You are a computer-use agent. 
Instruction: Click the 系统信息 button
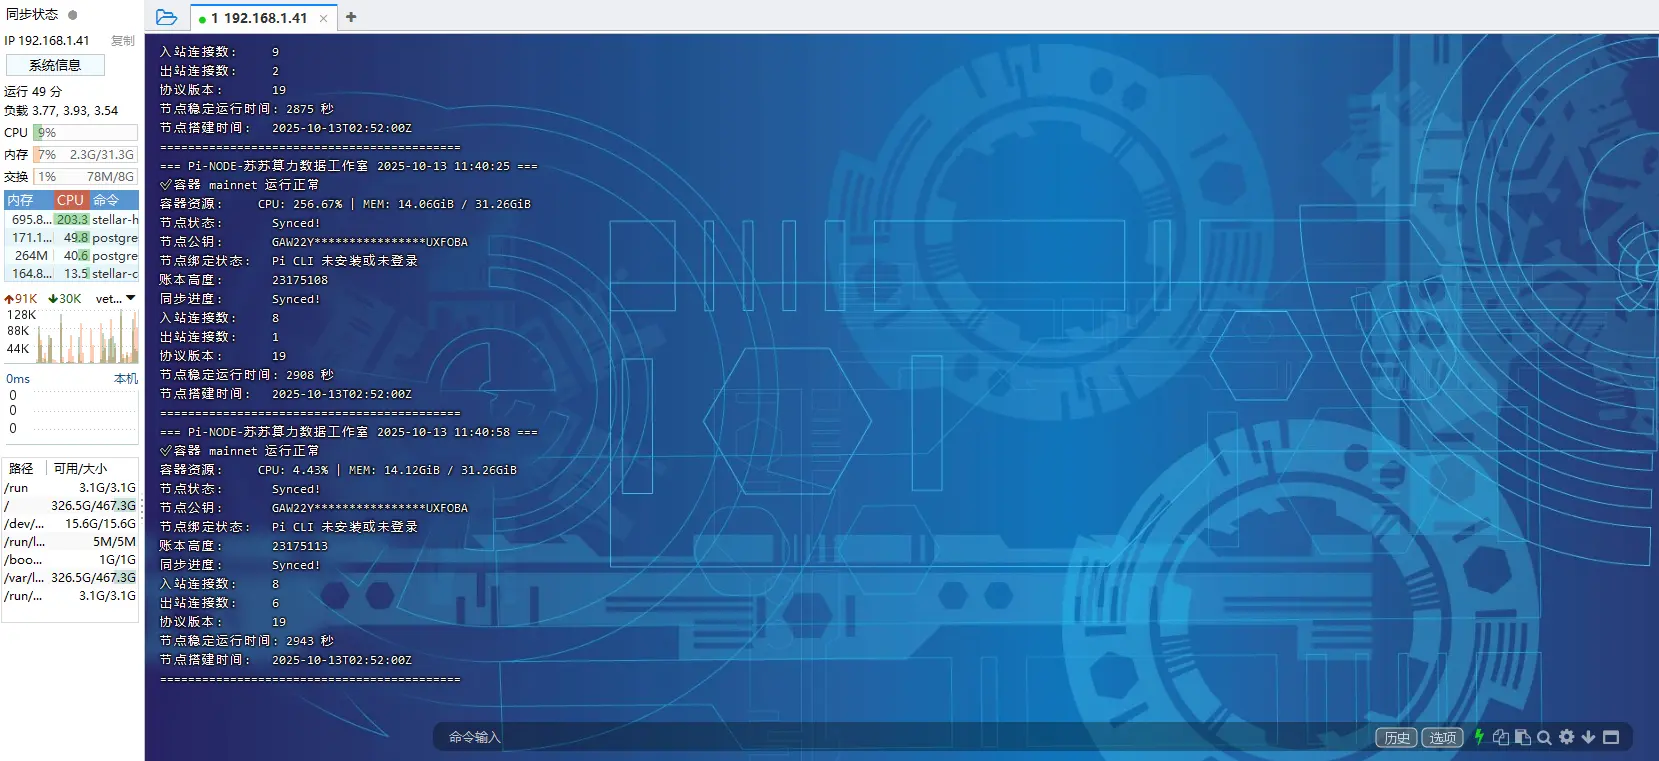pyautogui.click(x=55, y=65)
